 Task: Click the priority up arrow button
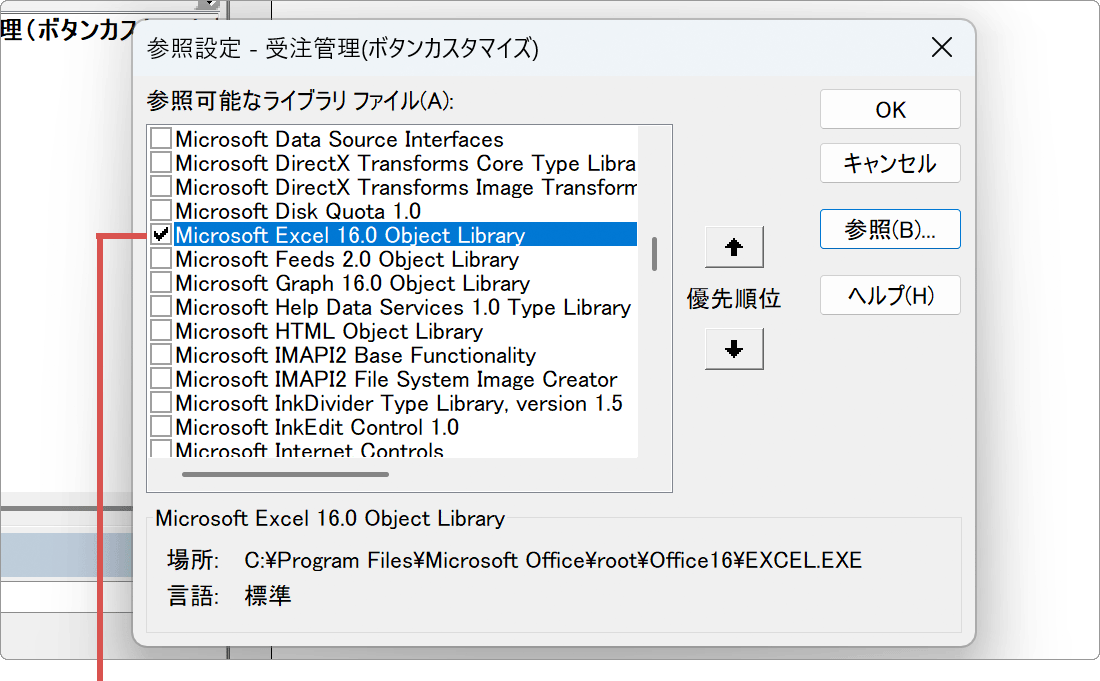tap(734, 247)
